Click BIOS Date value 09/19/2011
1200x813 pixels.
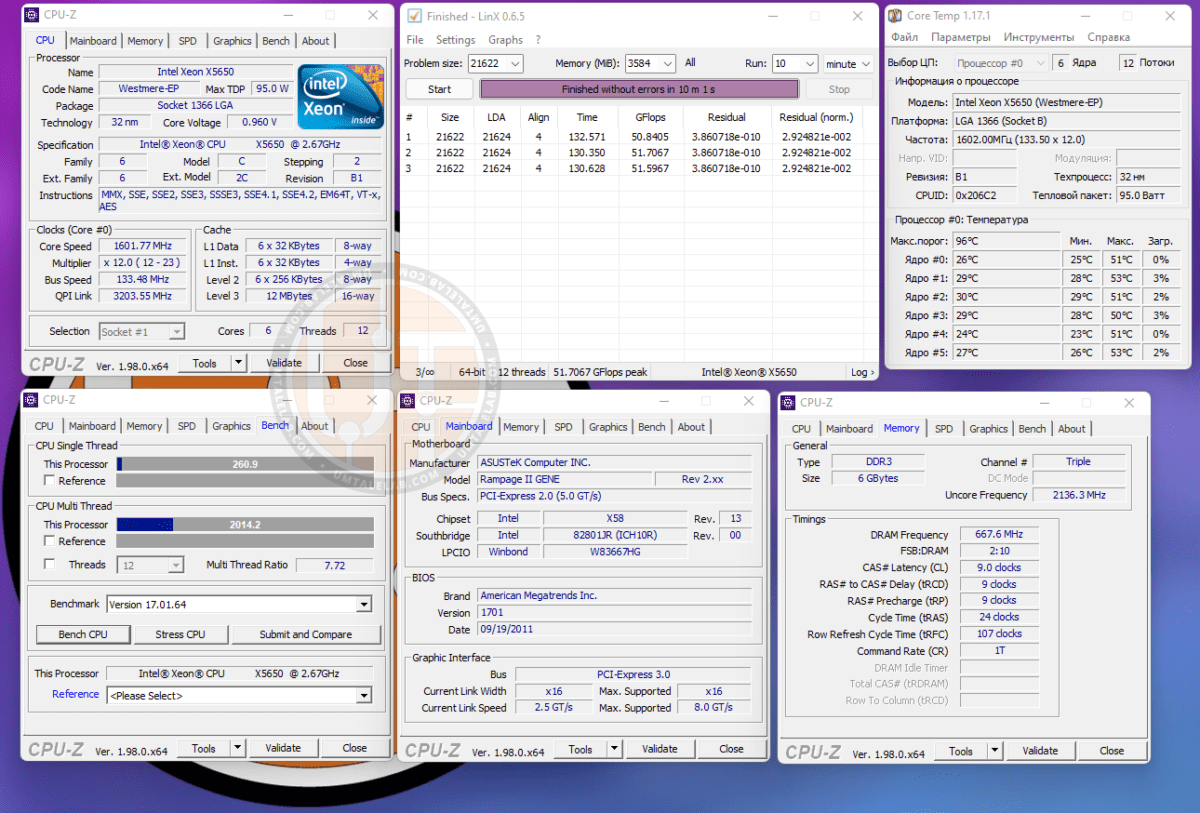[614, 630]
